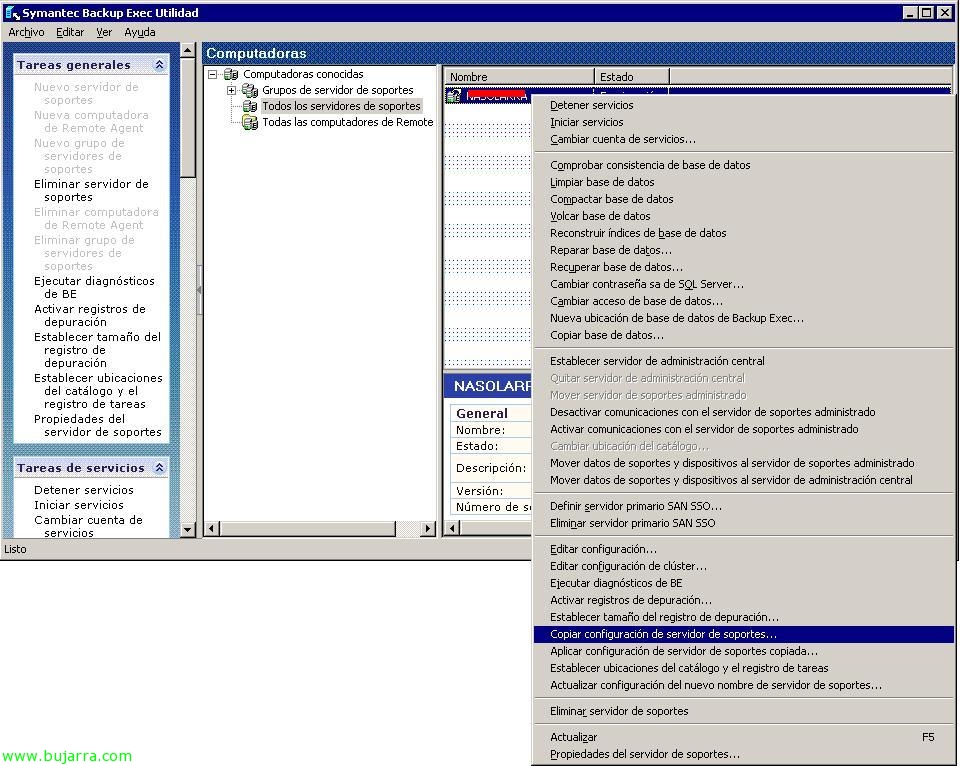Collapse the Tareas de servicios panel
Image resolution: width=960 pixels, height=766 pixels.
pyautogui.click(x=159, y=467)
